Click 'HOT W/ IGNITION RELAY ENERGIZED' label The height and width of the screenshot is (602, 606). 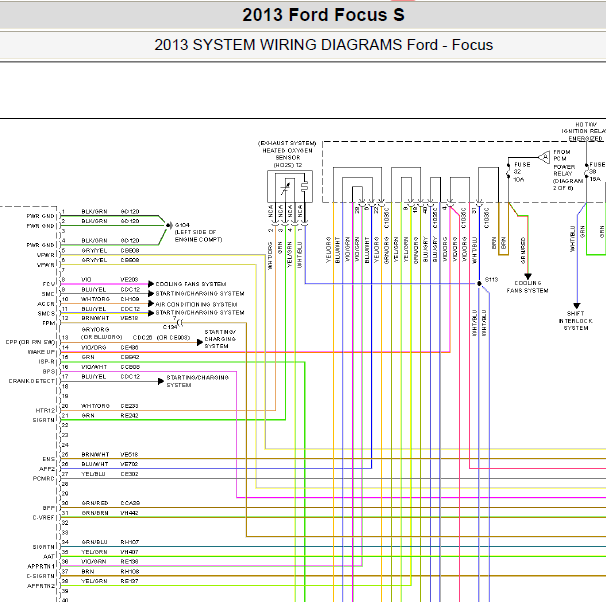pos(584,131)
